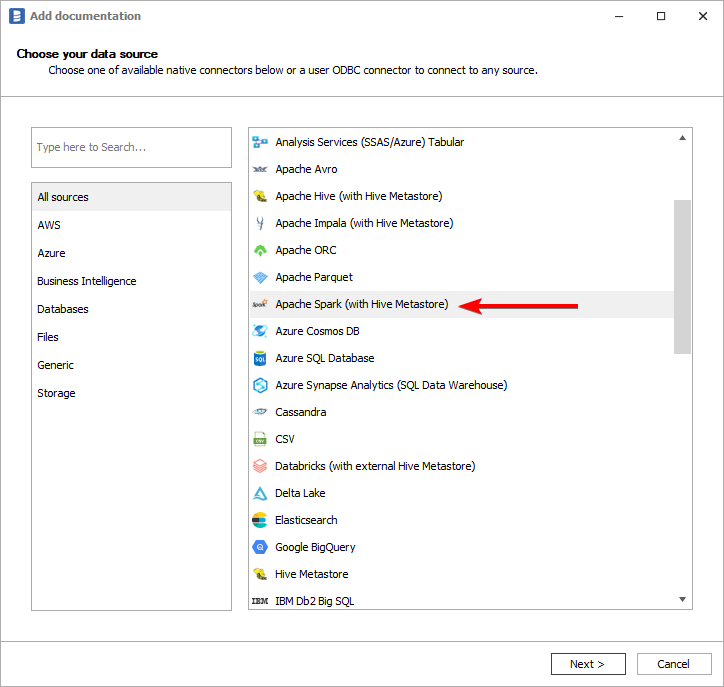
Task: Choose the 'Google BigQuery' connector
Action: tap(462, 548)
